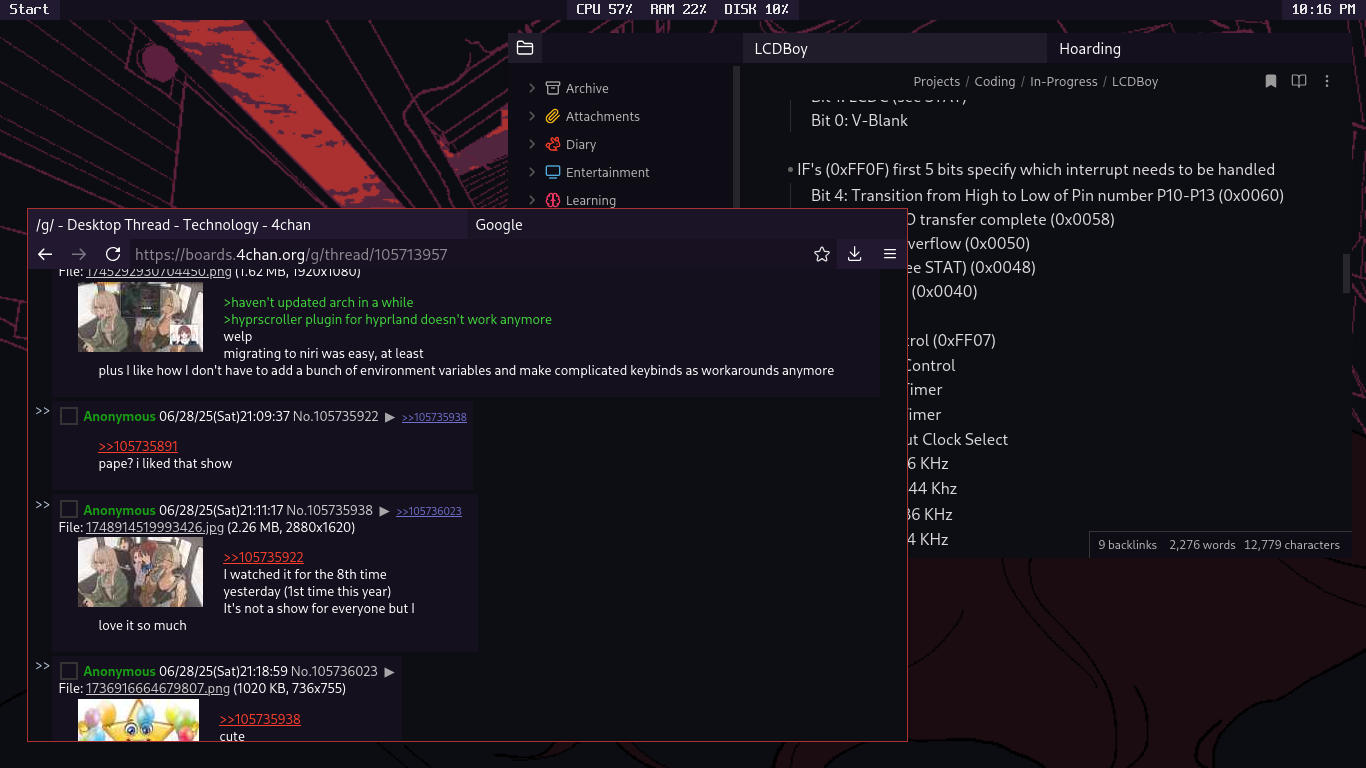The image size is (1366, 768).
Task: Click quote link >>105735922 in post body
Action: click(263, 557)
